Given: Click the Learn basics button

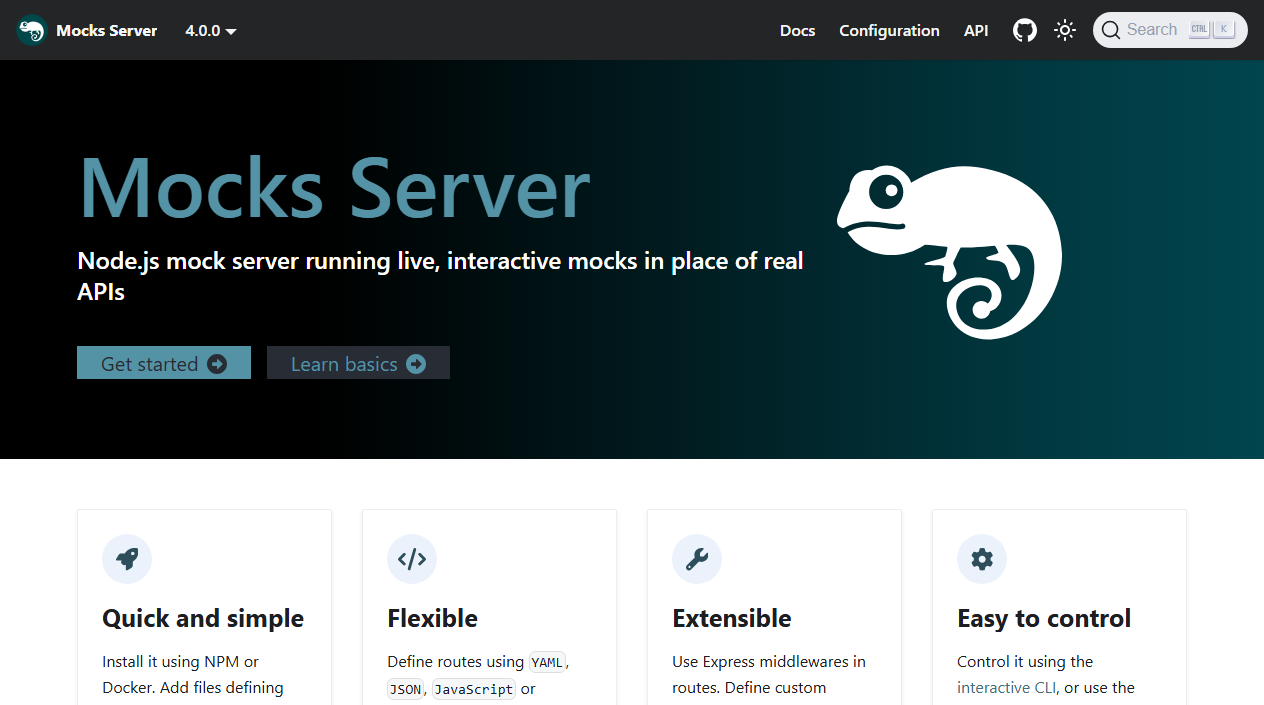Looking at the screenshot, I should click(x=358, y=363).
